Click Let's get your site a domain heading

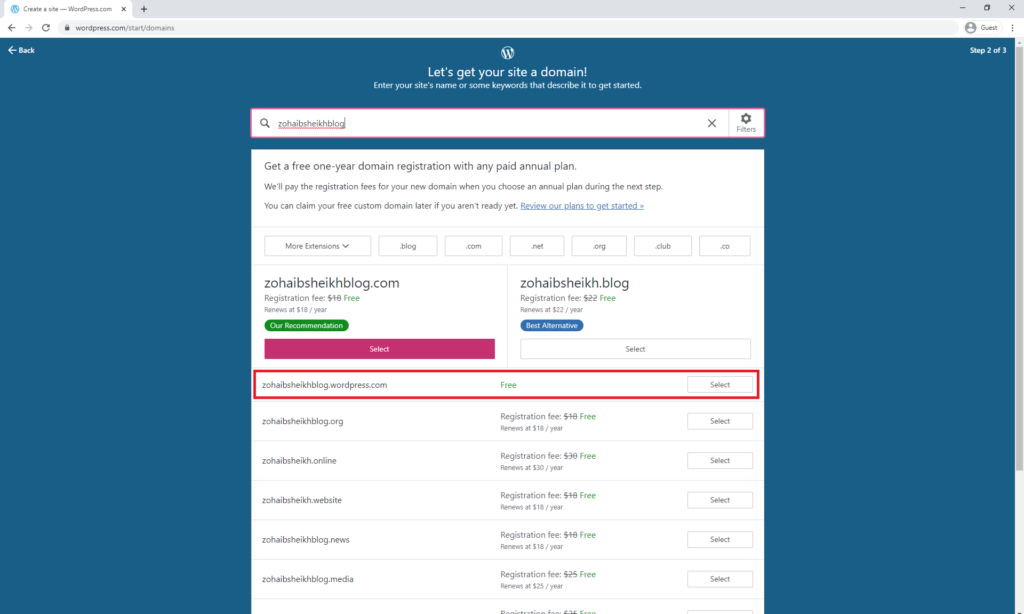[x=507, y=72]
